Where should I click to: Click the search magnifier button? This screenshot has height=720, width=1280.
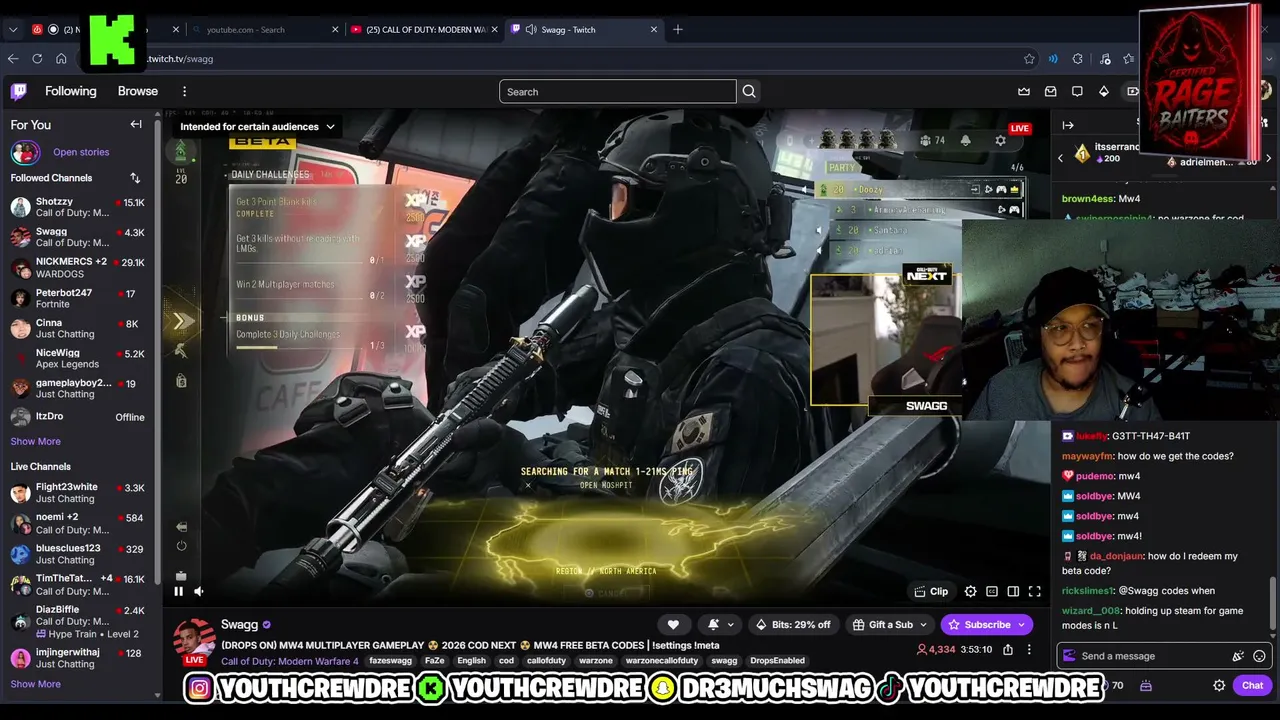coord(749,92)
